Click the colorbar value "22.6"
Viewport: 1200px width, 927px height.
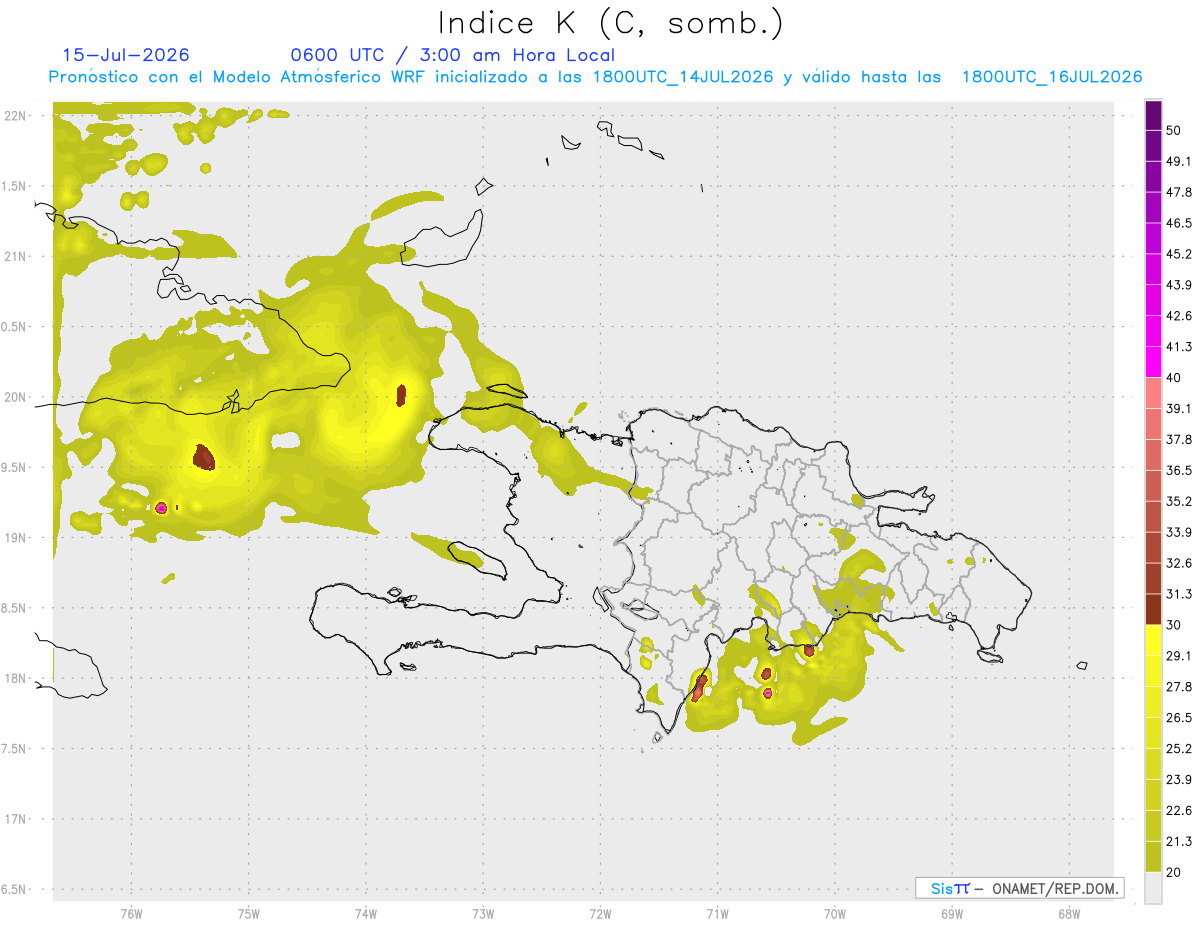coord(1179,811)
